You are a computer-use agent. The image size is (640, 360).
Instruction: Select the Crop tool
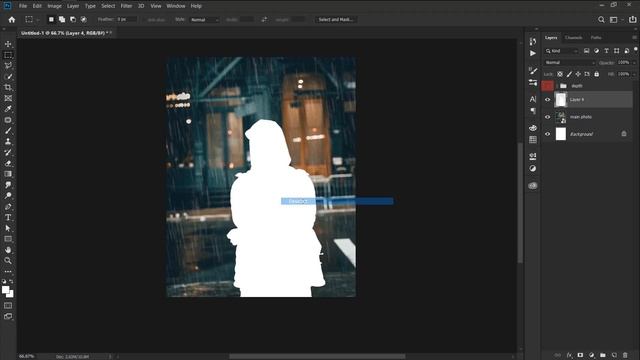pyautogui.click(x=8, y=87)
